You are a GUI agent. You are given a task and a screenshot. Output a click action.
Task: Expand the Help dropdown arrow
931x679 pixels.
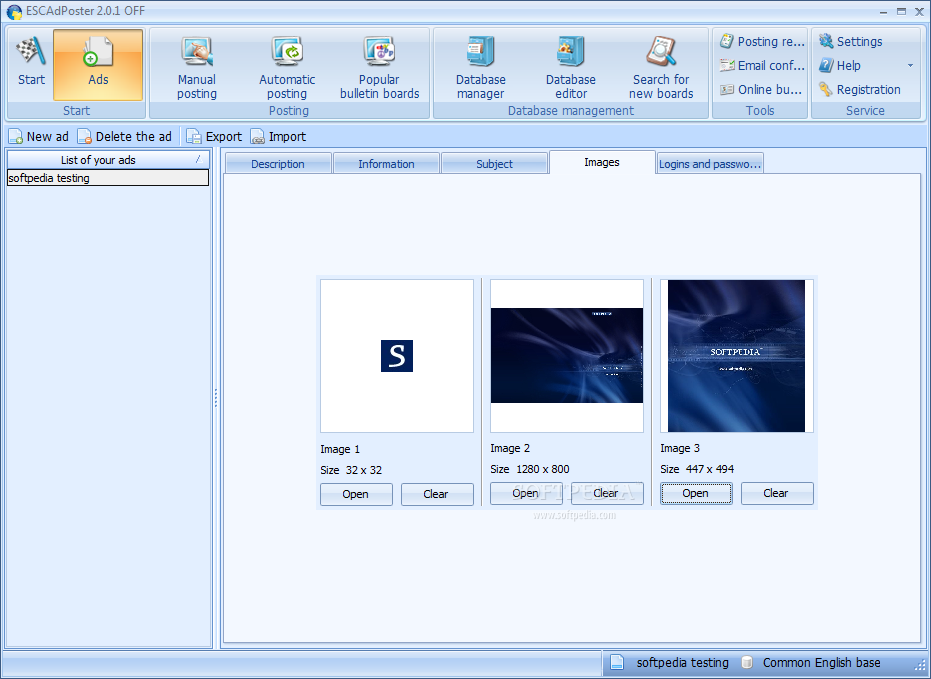click(x=910, y=65)
